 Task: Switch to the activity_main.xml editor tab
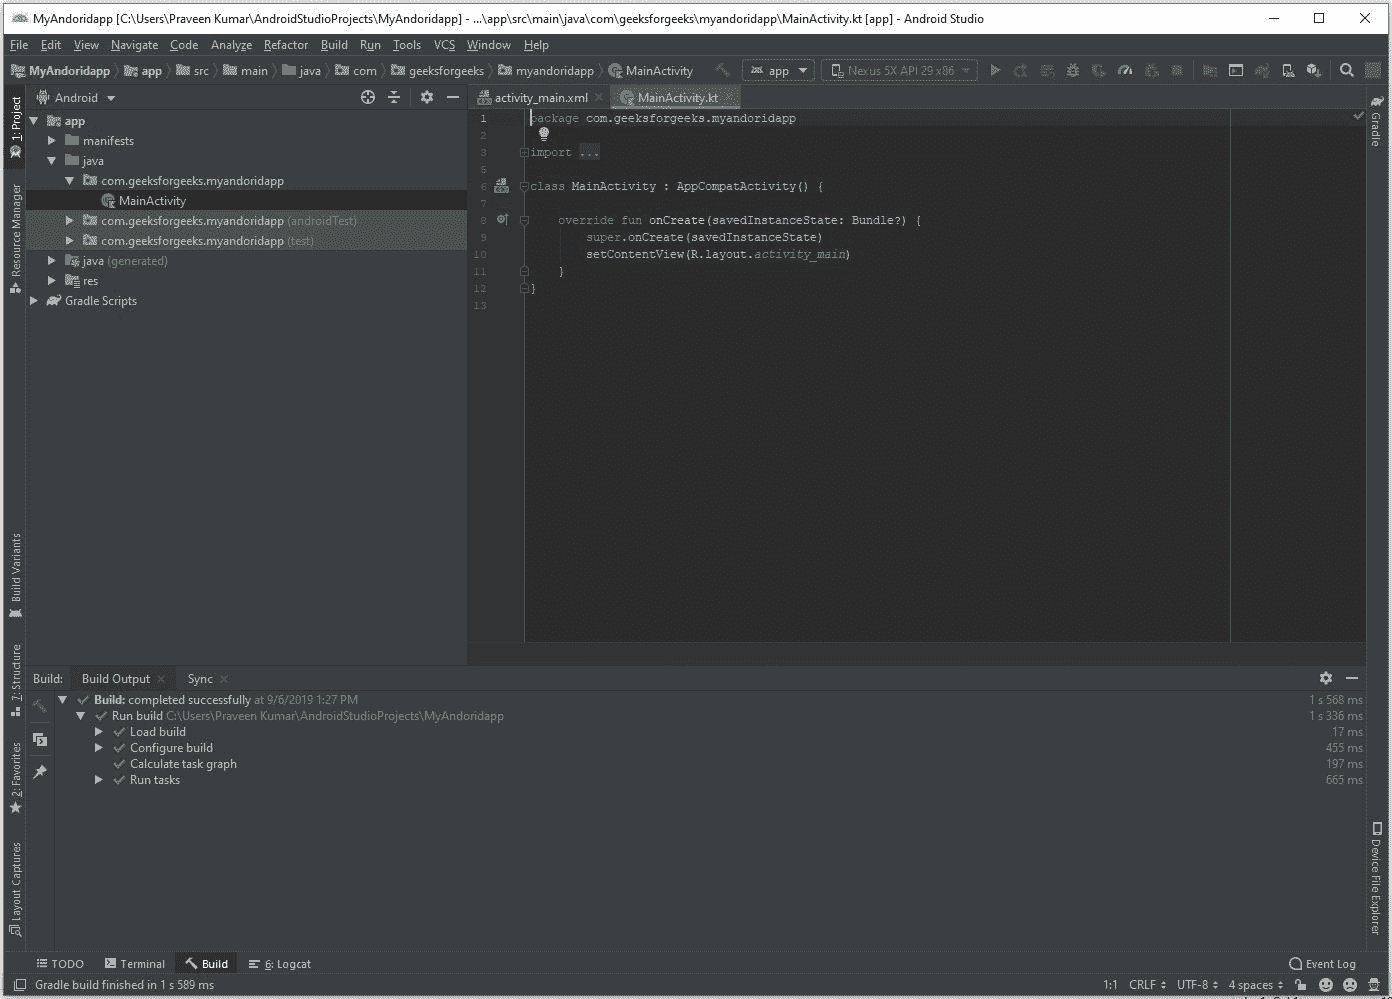coord(540,98)
